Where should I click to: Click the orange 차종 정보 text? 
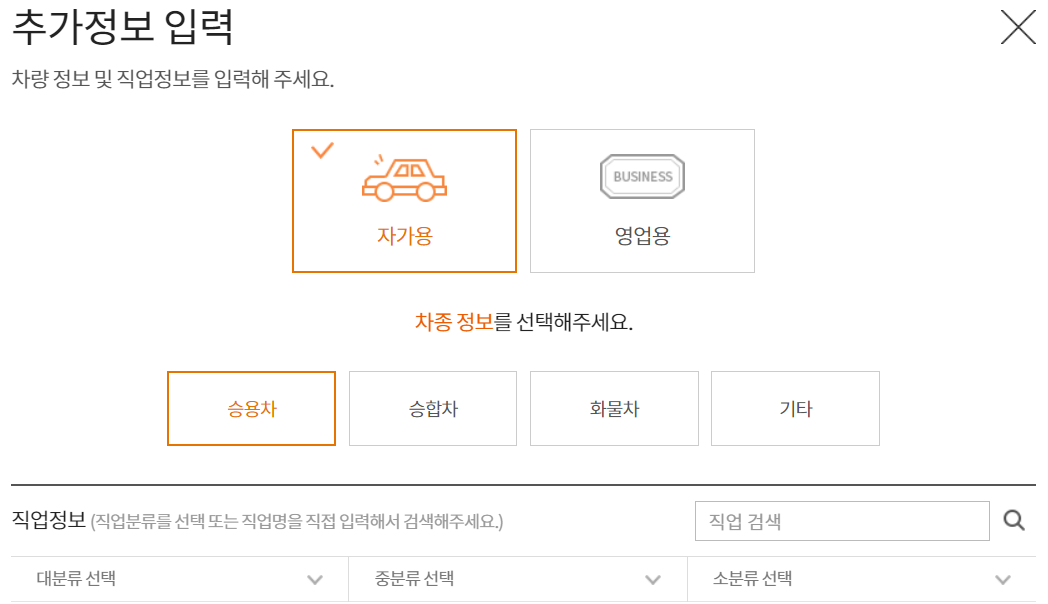tap(454, 323)
